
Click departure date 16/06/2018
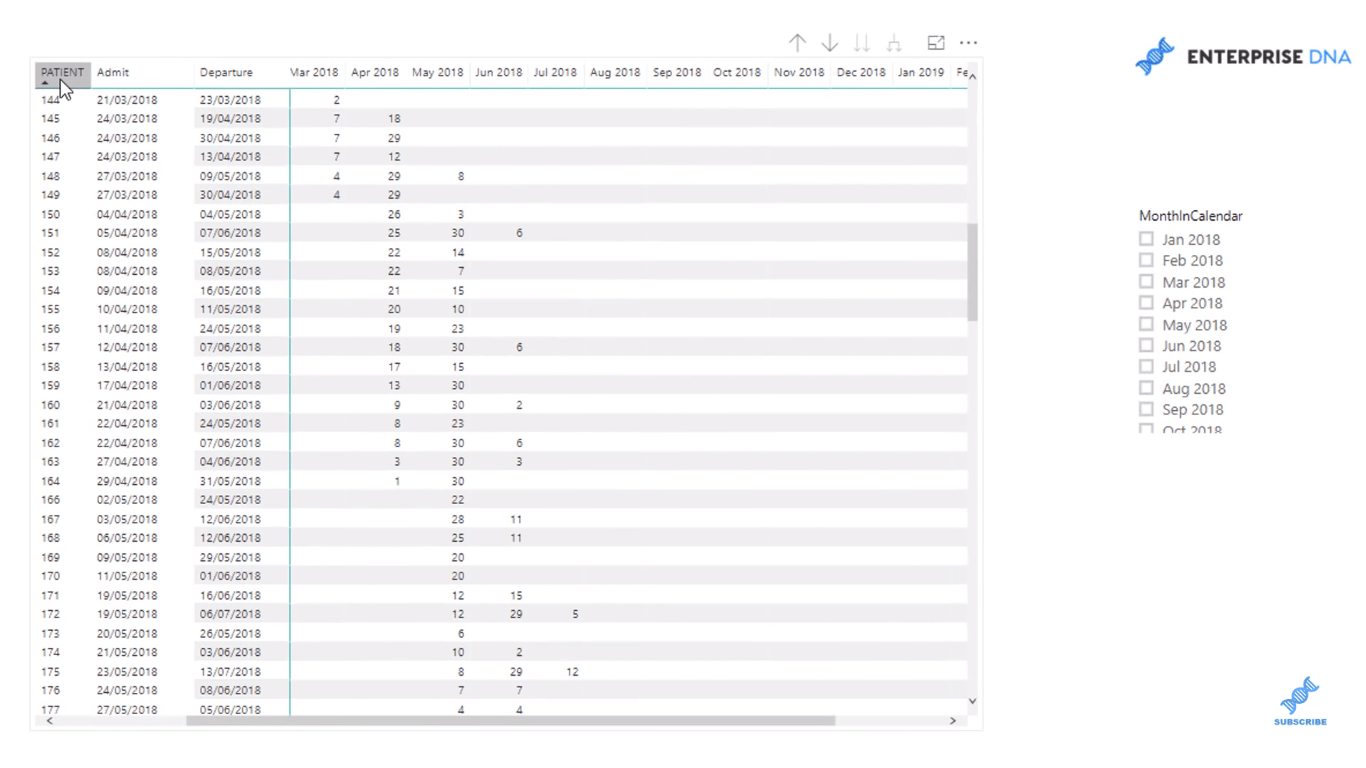pyautogui.click(x=230, y=595)
